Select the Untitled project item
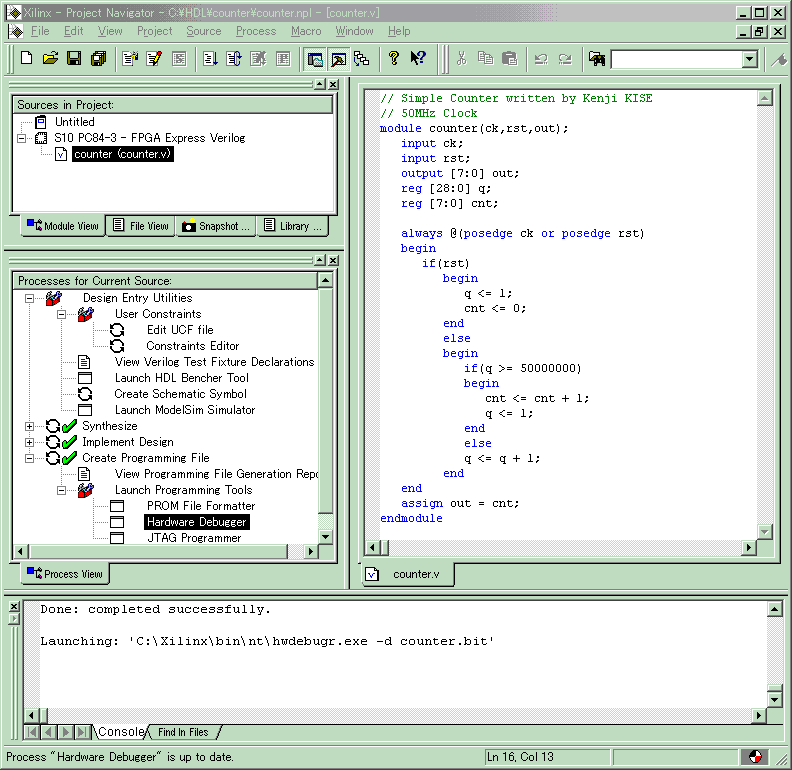The image size is (792, 770). tap(75, 122)
